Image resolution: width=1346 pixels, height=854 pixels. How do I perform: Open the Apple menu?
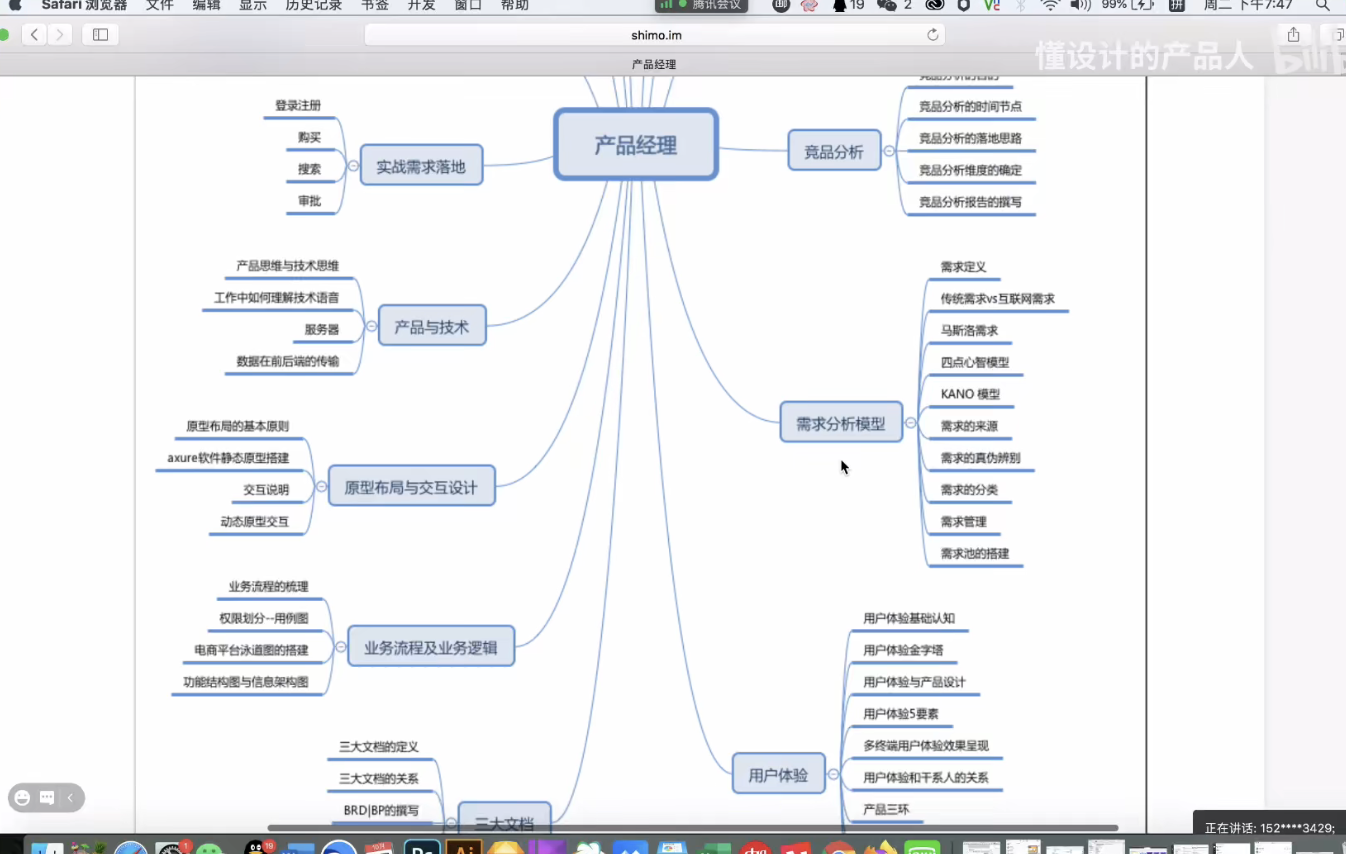coord(15,5)
